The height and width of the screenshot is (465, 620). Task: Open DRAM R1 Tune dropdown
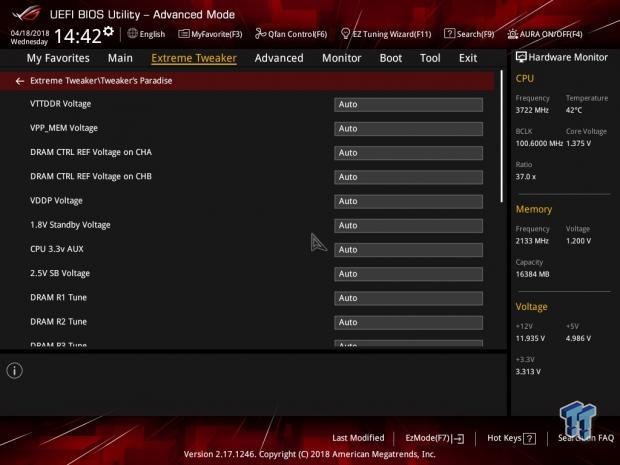point(408,298)
